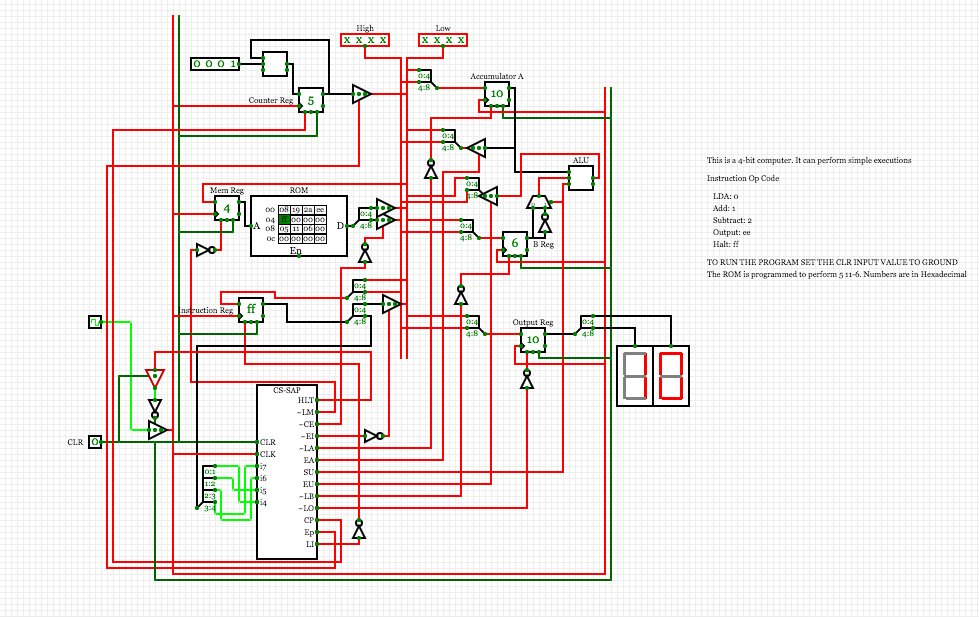Select the red controlled buffer above CLR
This screenshot has height=617, width=979.
[155, 378]
